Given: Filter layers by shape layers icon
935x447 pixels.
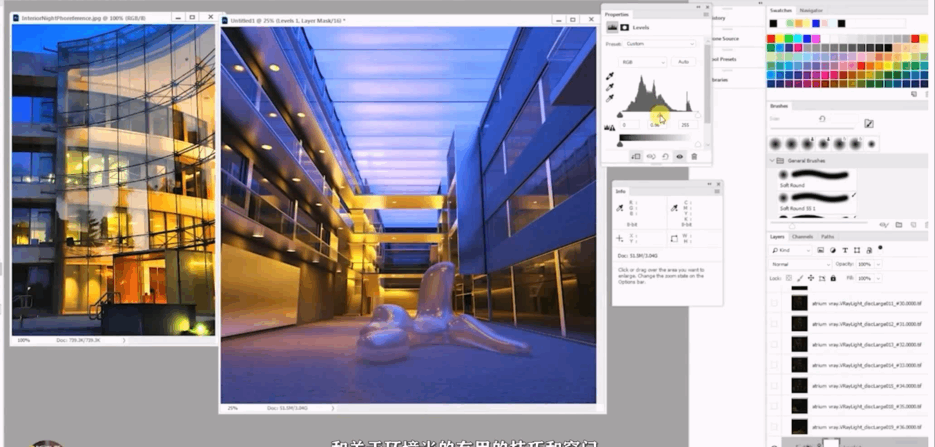Looking at the screenshot, I should (x=857, y=250).
